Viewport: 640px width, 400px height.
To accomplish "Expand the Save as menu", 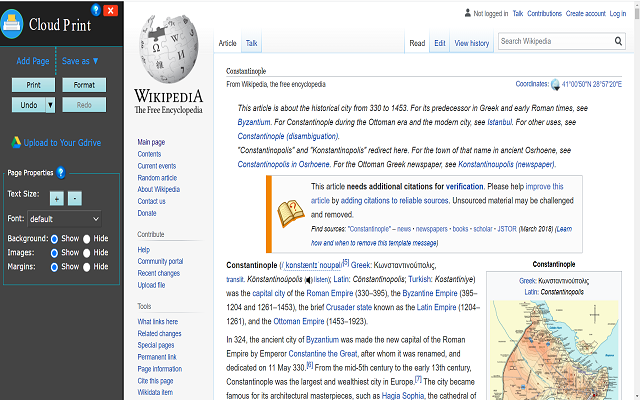I will click(80, 61).
